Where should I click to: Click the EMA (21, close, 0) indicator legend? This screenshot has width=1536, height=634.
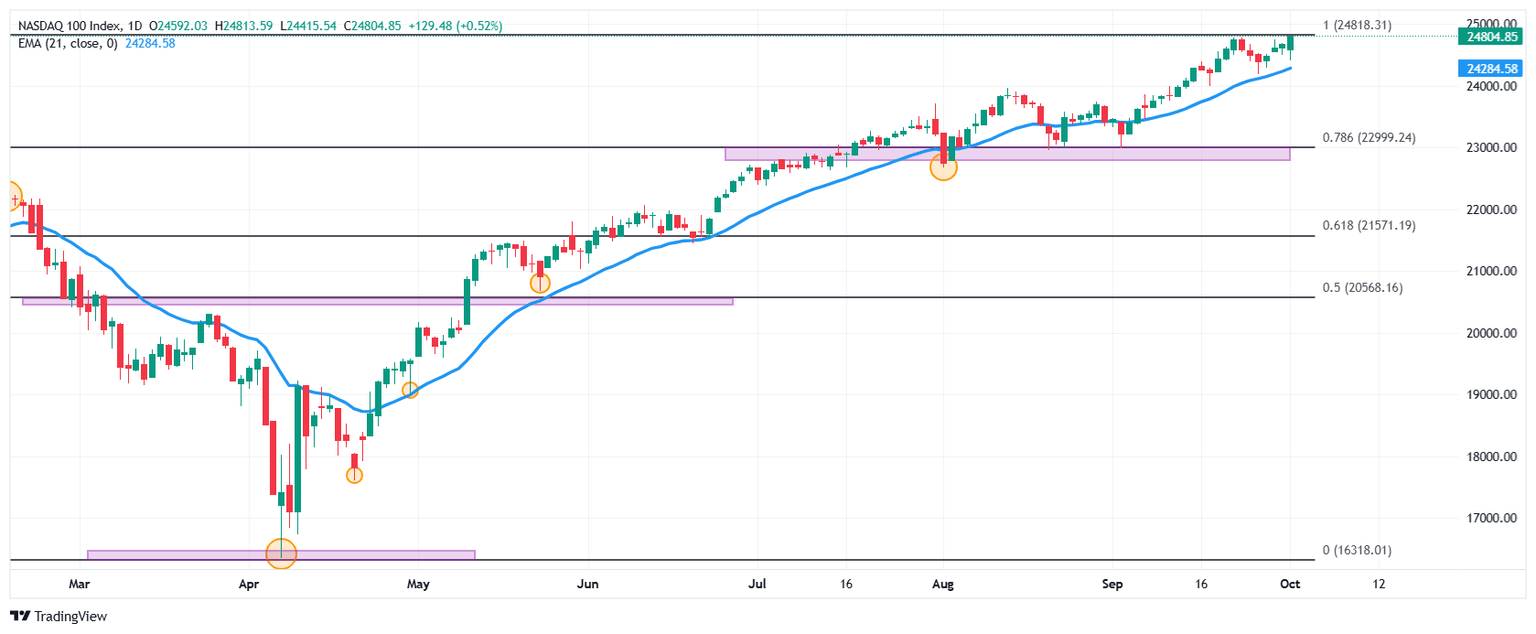pos(68,43)
